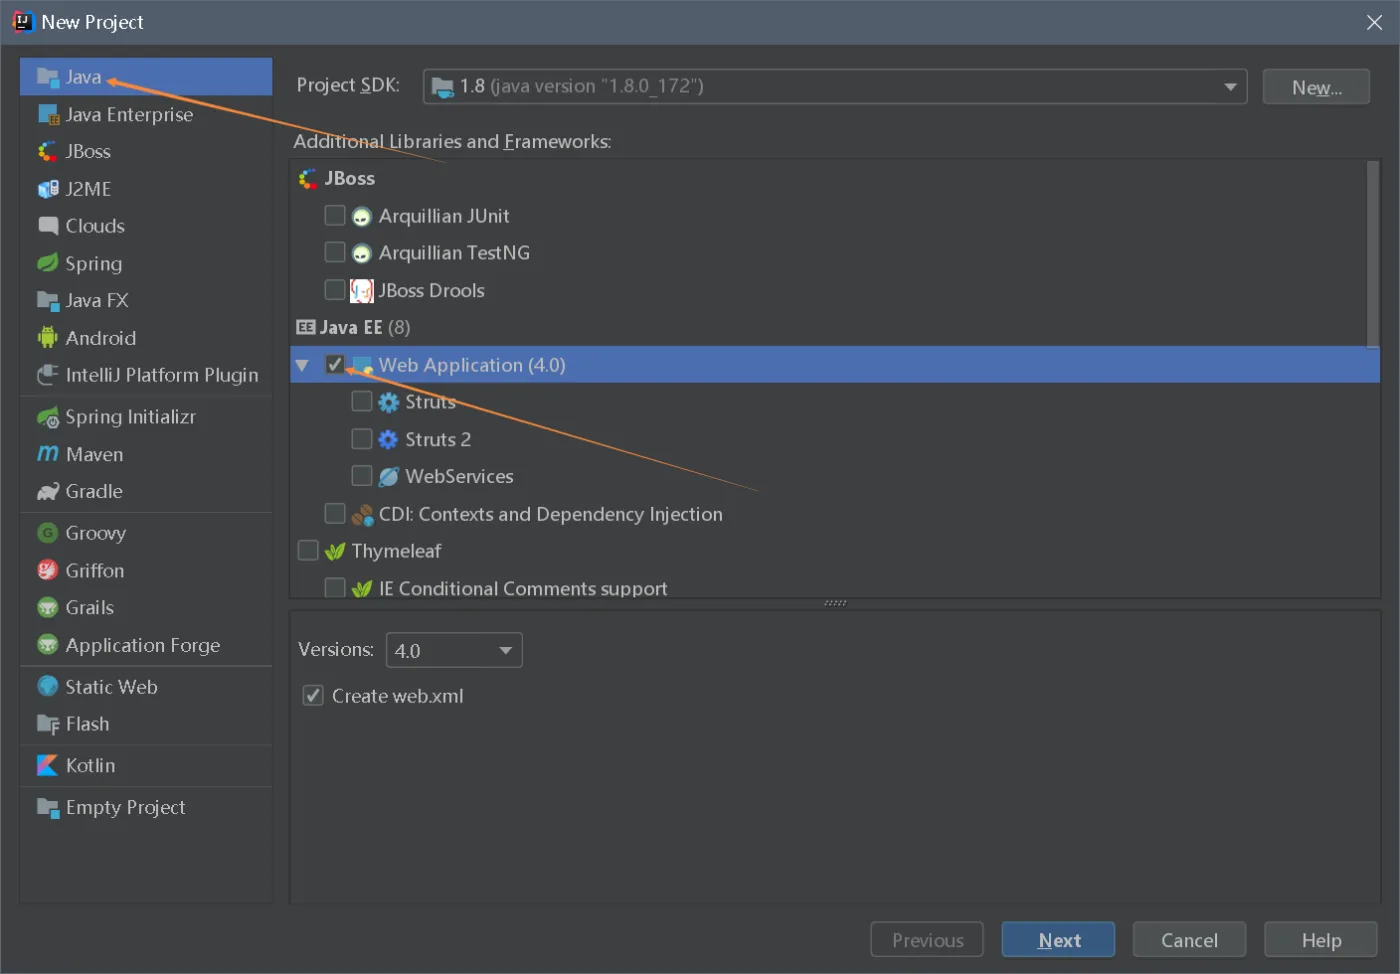The height and width of the screenshot is (974, 1400).
Task: Click the JBoss Drools icon
Action: [362, 291]
